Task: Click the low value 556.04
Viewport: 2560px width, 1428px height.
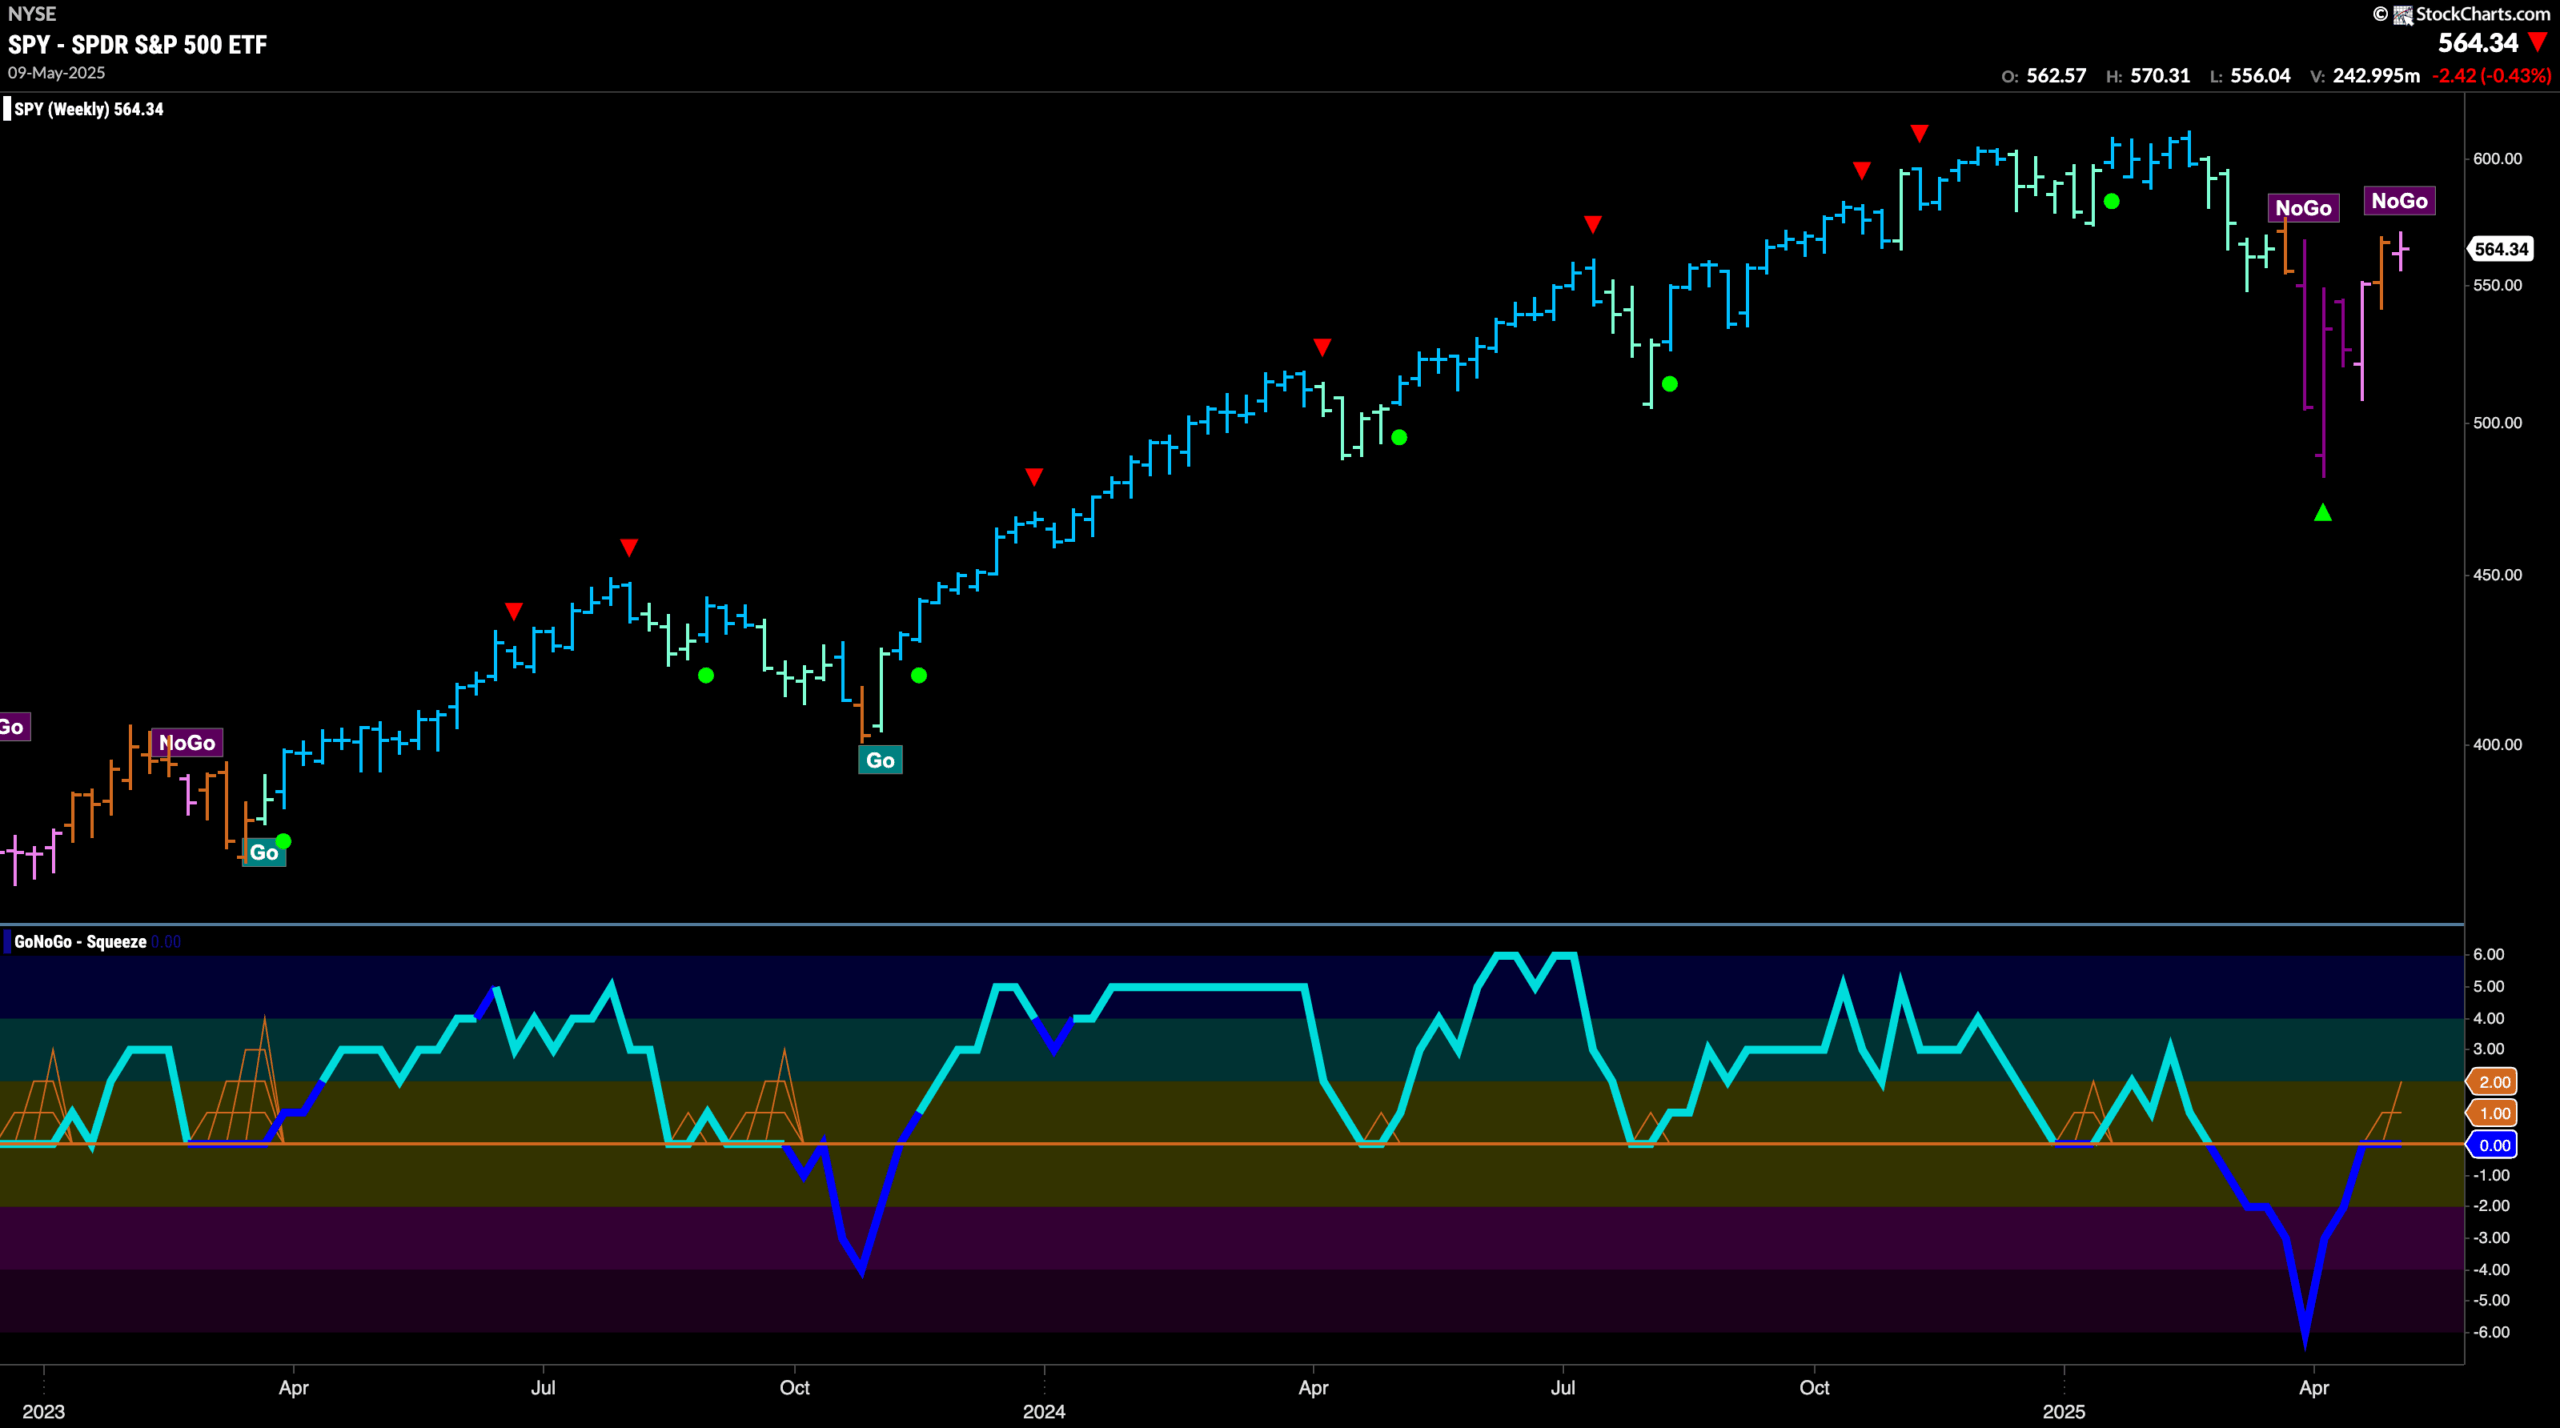Action: (x=2260, y=76)
